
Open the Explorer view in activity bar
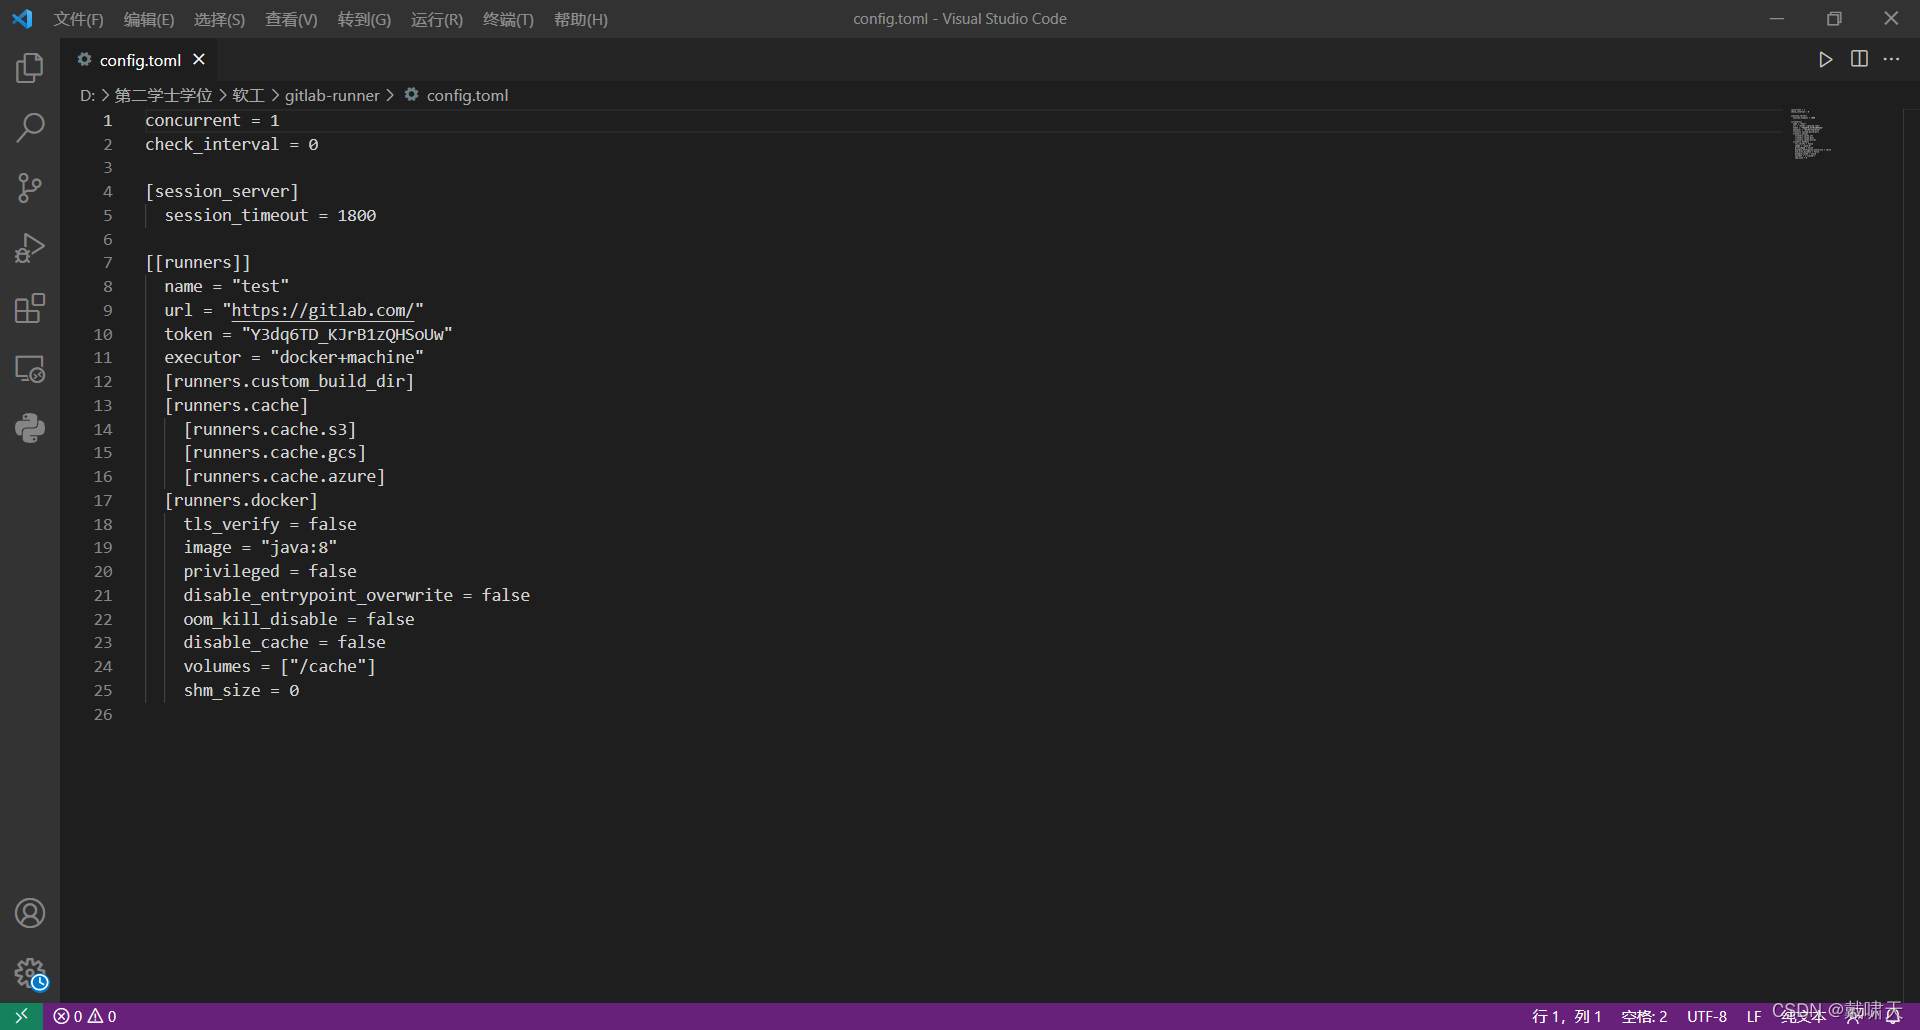30,68
